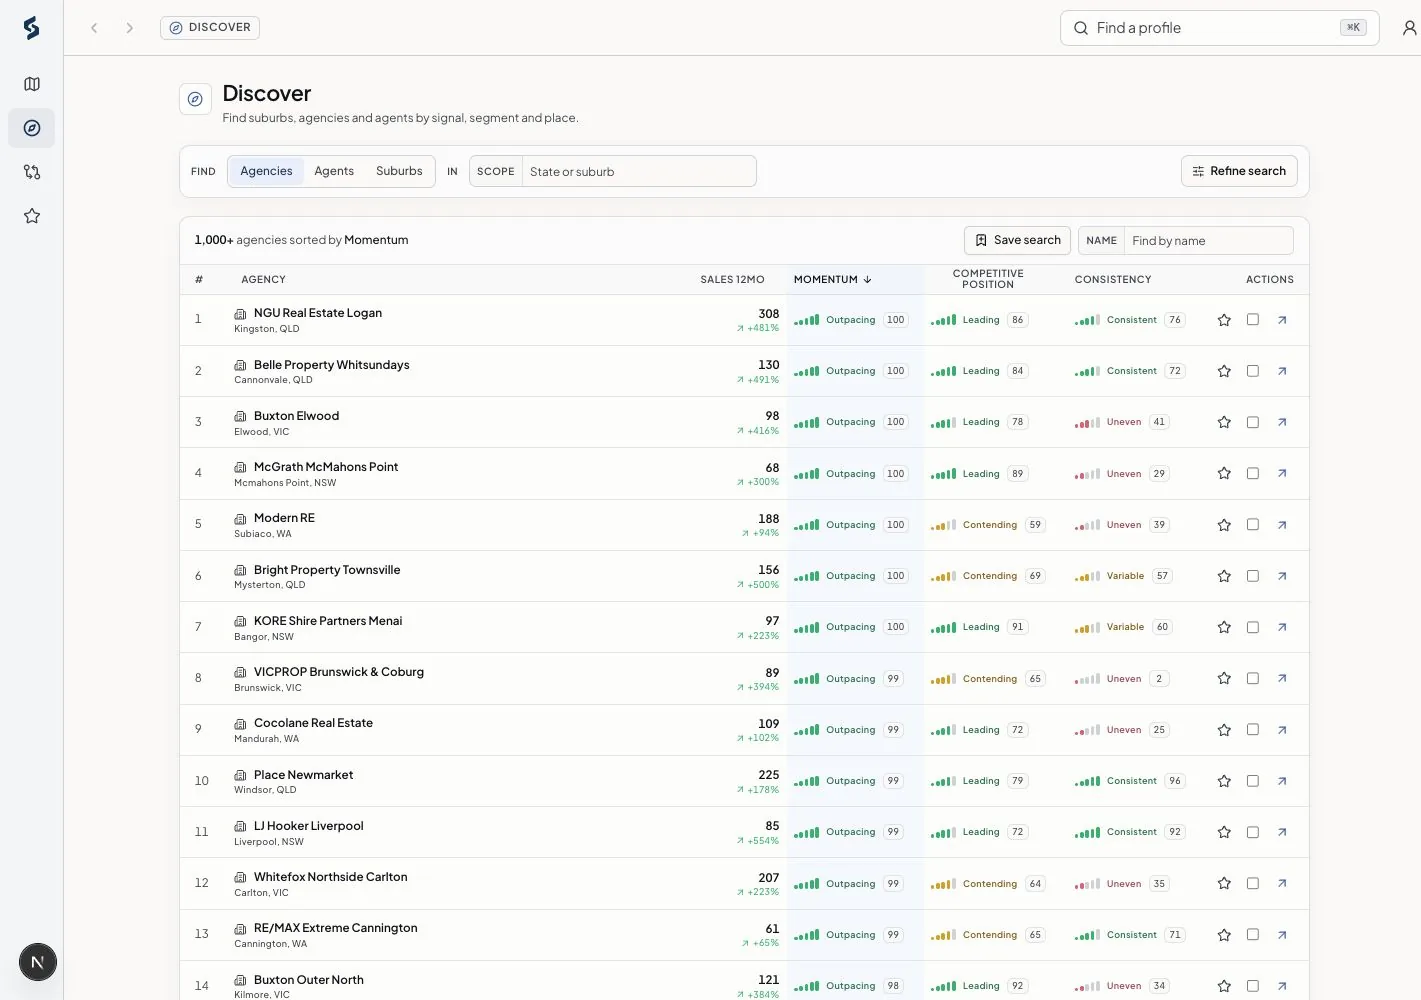Switch to the Agencies tab
The height and width of the screenshot is (1000, 1421).
(266, 171)
